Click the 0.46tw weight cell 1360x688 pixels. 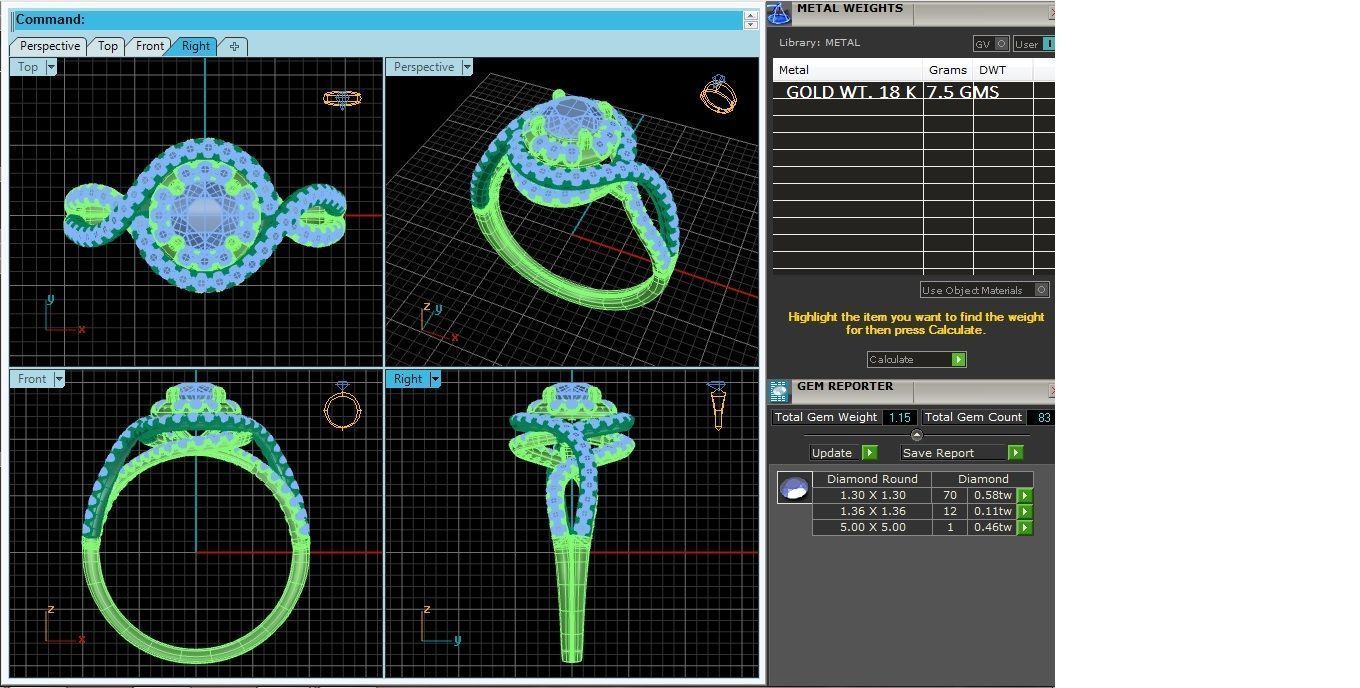(x=992, y=527)
